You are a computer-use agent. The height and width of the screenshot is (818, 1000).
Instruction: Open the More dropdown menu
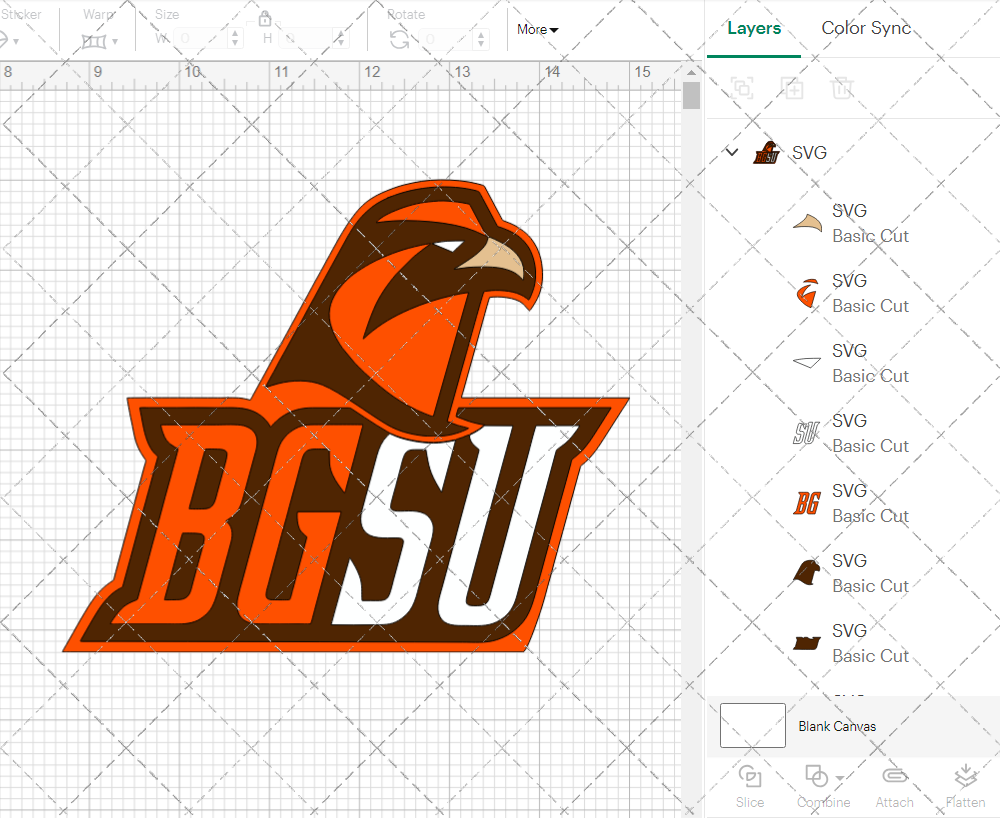tap(536, 30)
